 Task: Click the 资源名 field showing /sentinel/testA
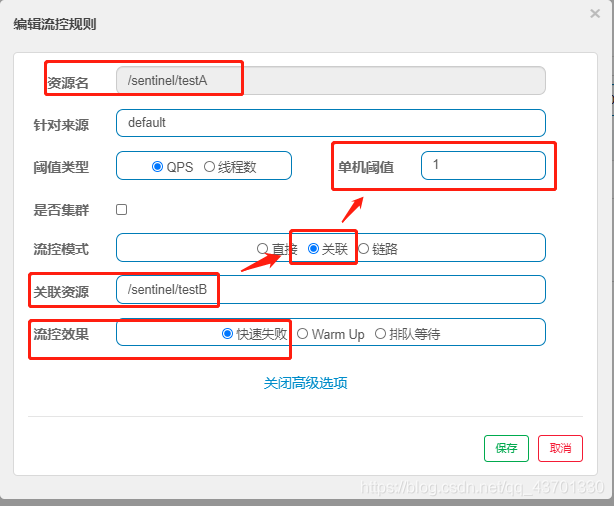[330, 81]
